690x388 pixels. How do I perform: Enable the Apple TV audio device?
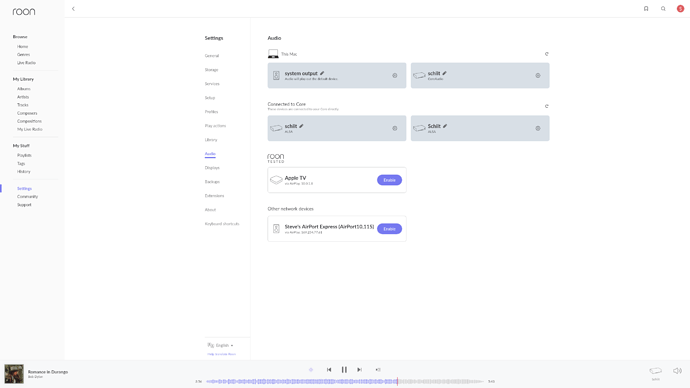(389, 180)
